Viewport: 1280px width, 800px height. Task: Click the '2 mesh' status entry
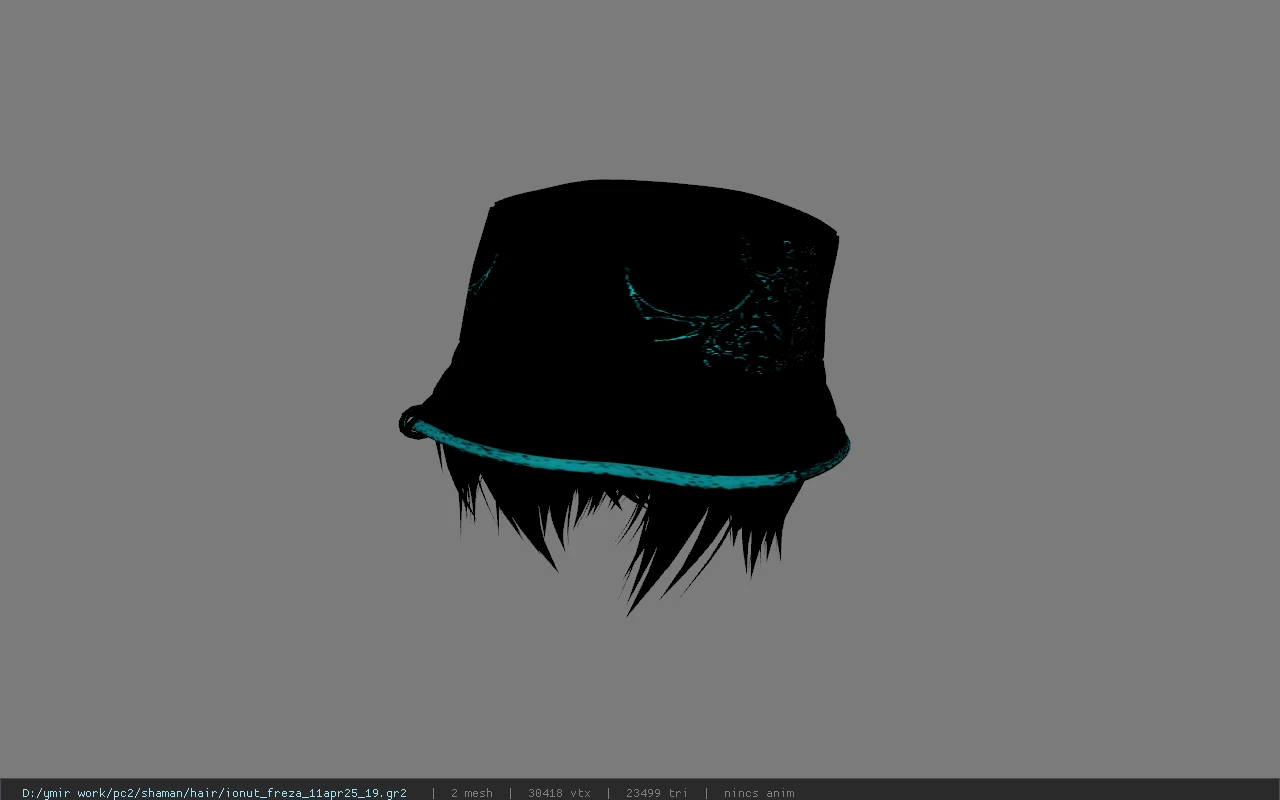point(471,793)
